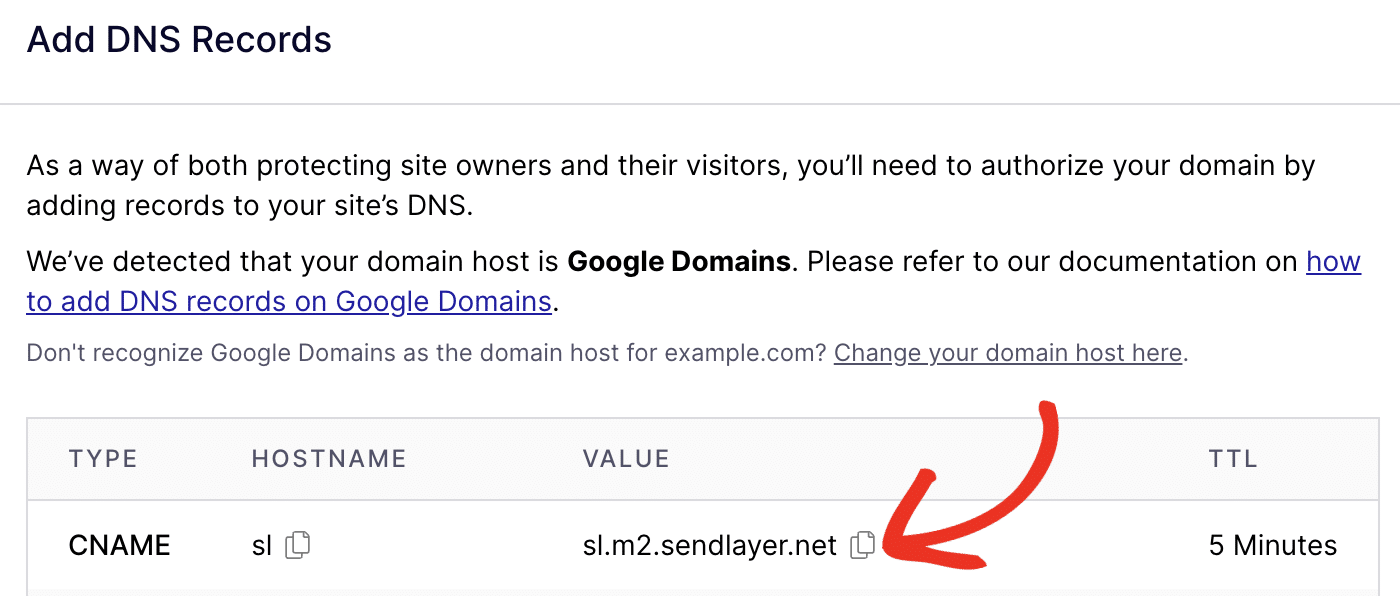The image size is (1400, 596).
Task: Click the 'Add DNS Records' heading
Action: click(179, 40)
